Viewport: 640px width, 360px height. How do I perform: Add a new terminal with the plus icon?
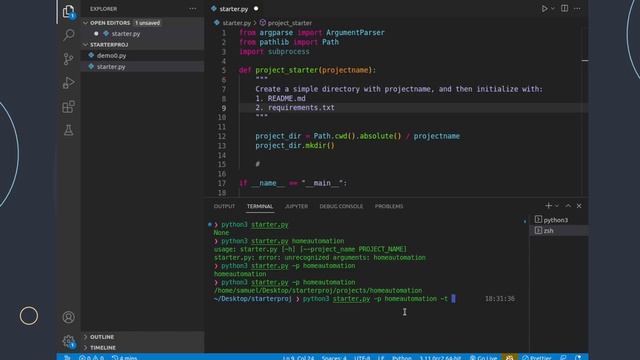548,206
